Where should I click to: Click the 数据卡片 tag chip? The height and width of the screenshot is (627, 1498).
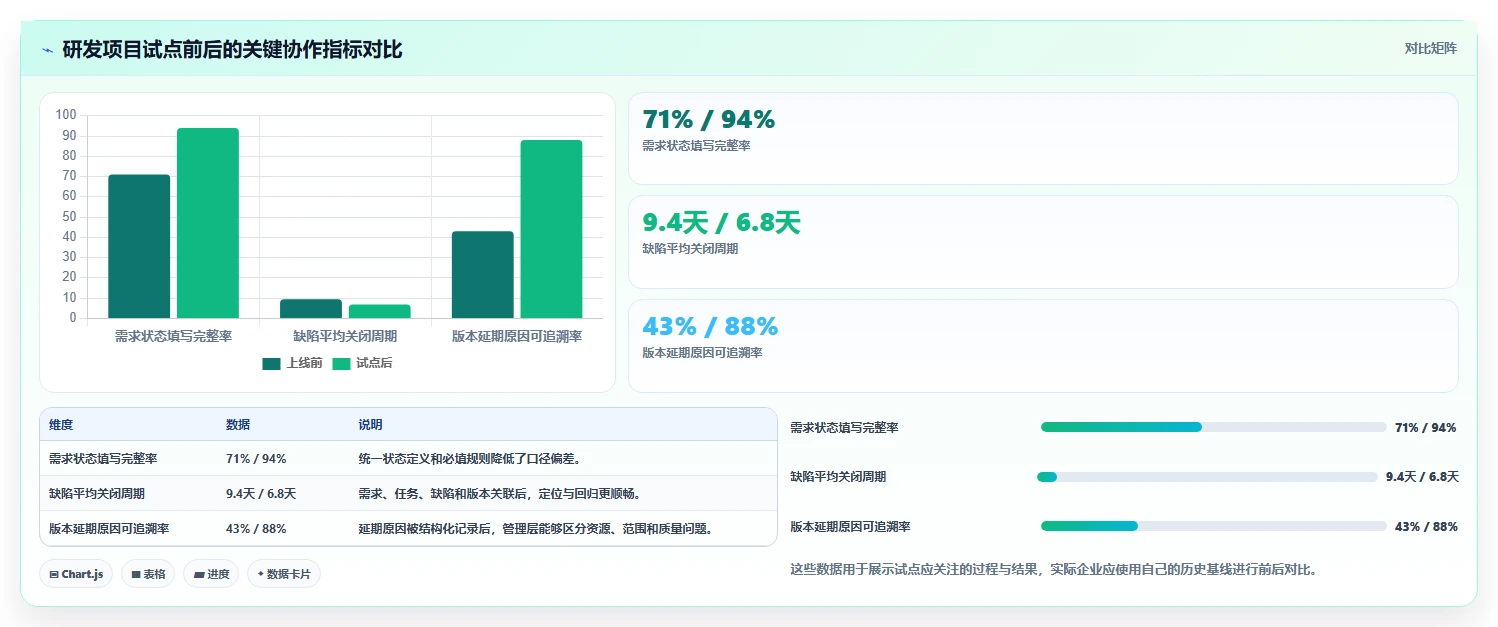(284, 574)
